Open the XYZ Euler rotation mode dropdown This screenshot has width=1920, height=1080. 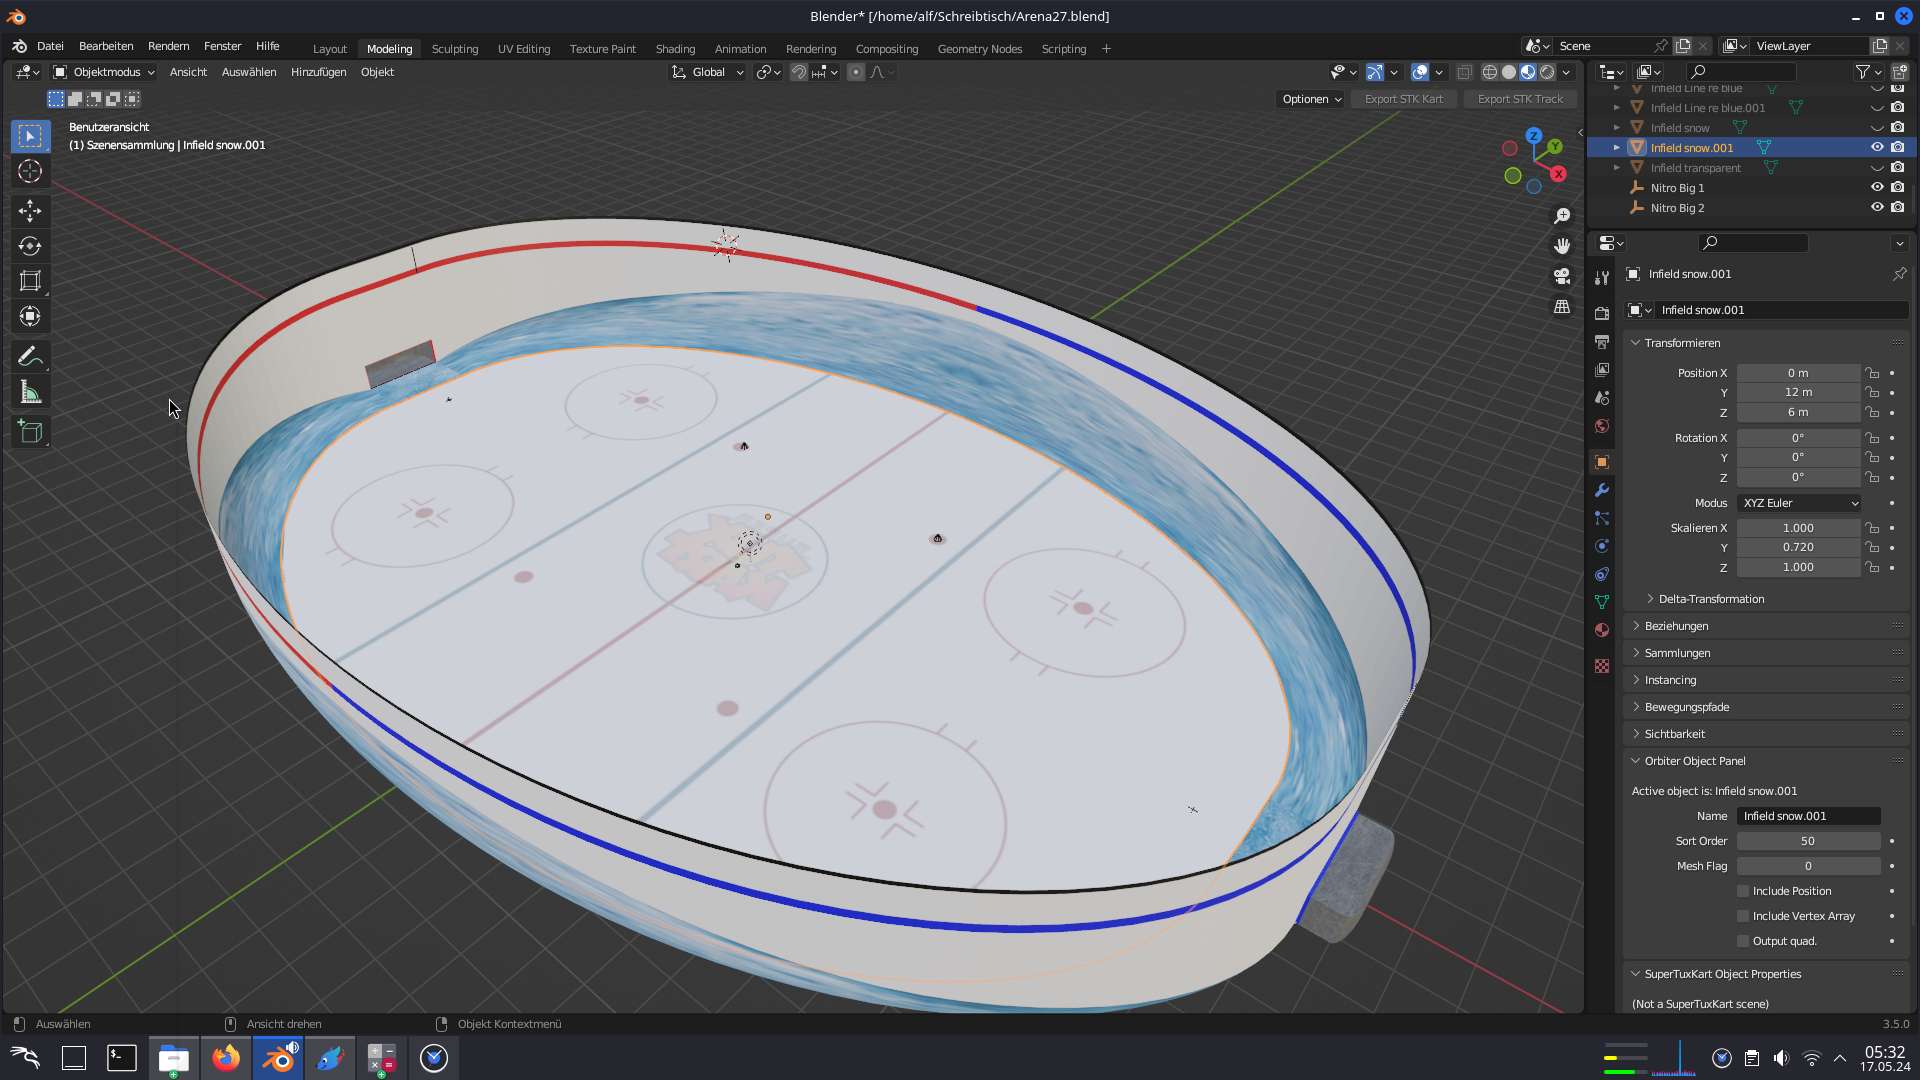pyautogui.click(x=1799, y=503)
